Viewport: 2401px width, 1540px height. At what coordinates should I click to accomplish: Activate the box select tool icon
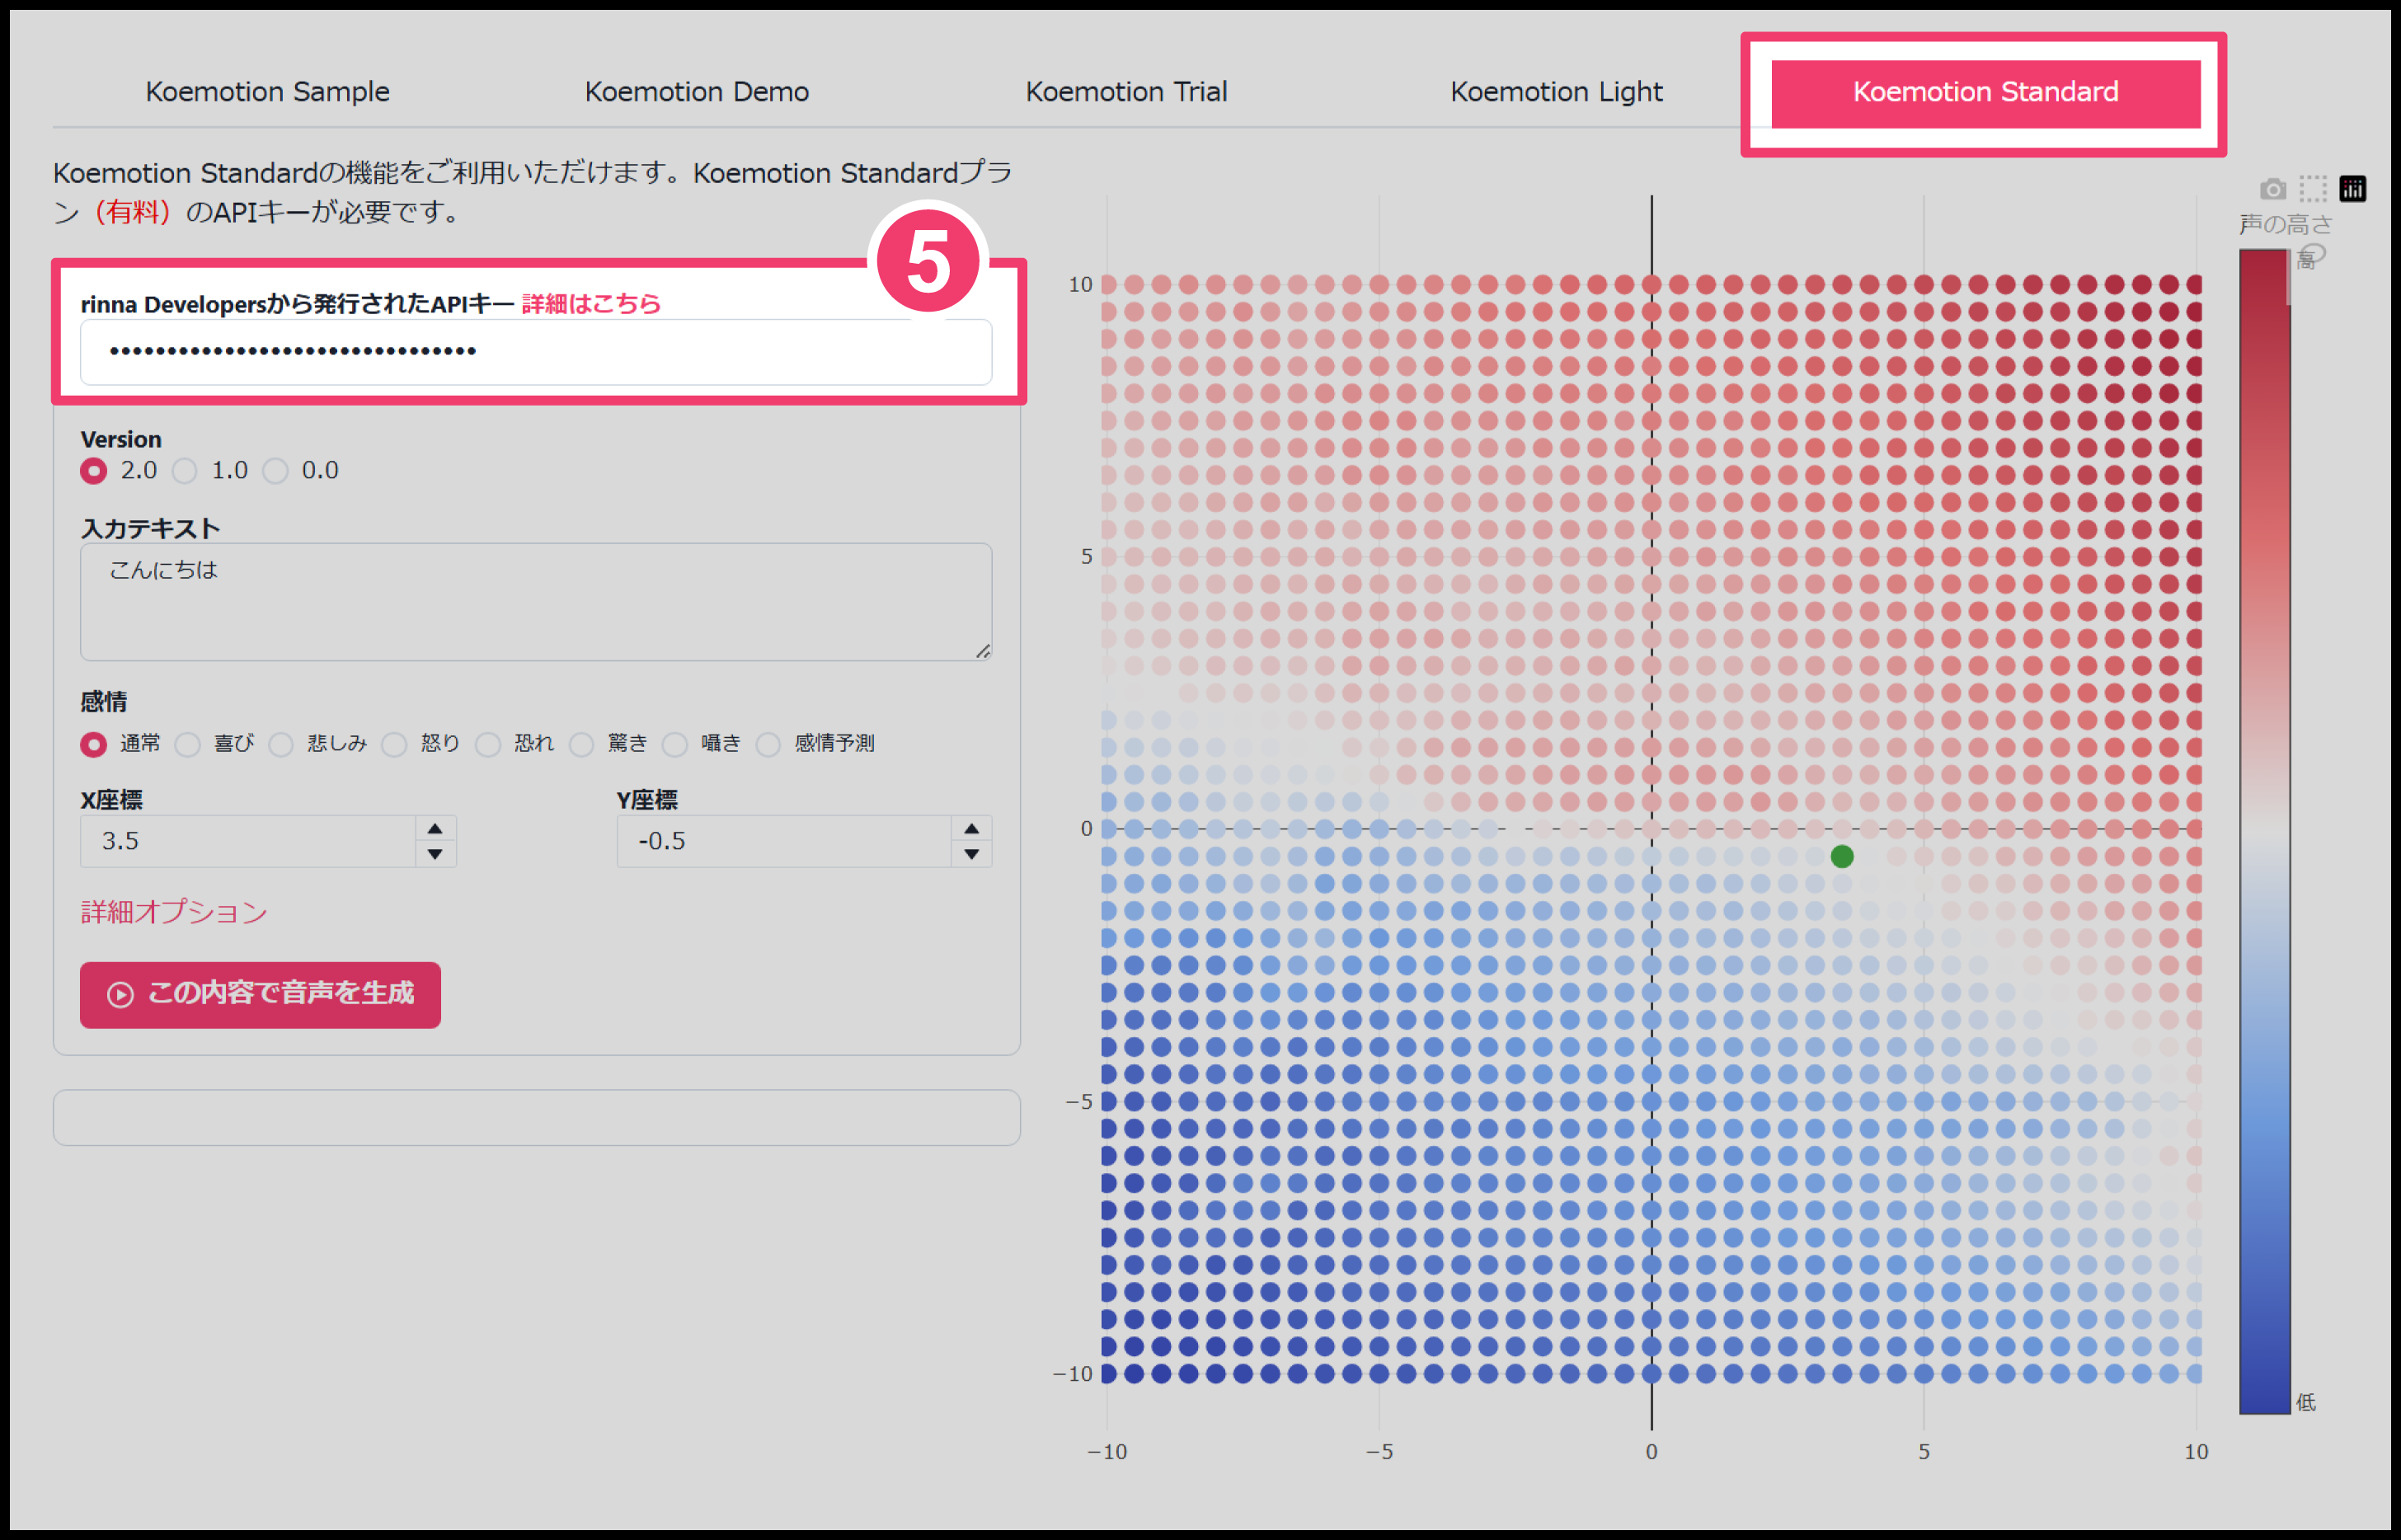pos(2312,189)
